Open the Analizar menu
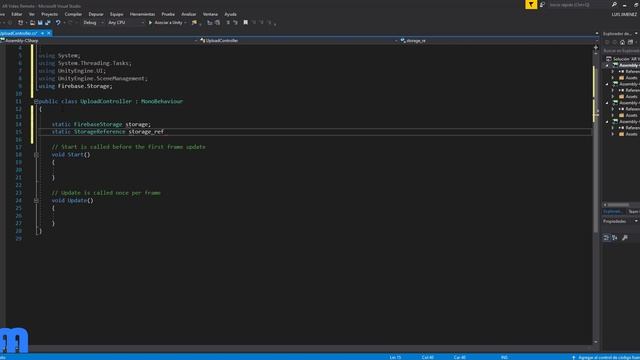Viewport: 640px width, 360px height. point(189,14)
